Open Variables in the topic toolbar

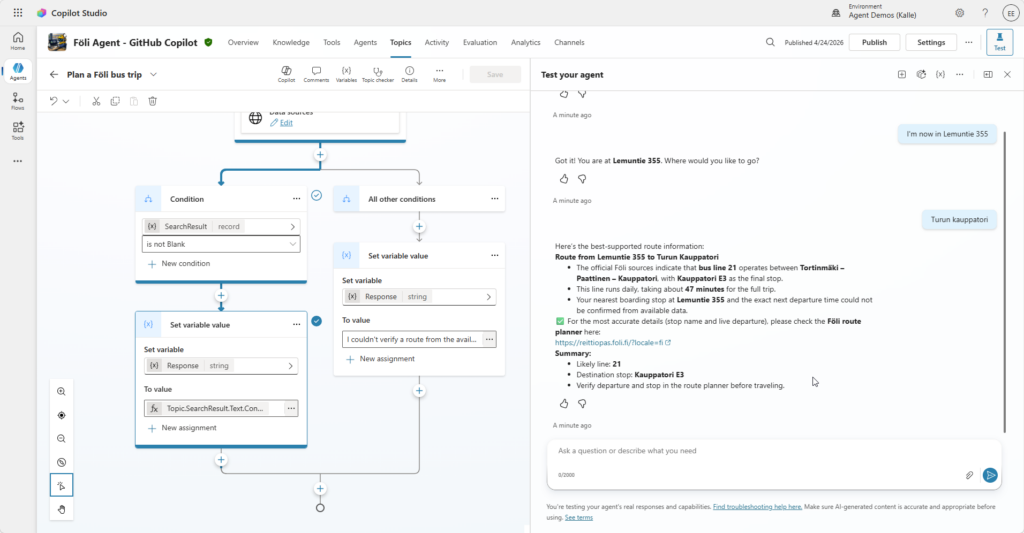pyautogui.click(x=346, y=74)
